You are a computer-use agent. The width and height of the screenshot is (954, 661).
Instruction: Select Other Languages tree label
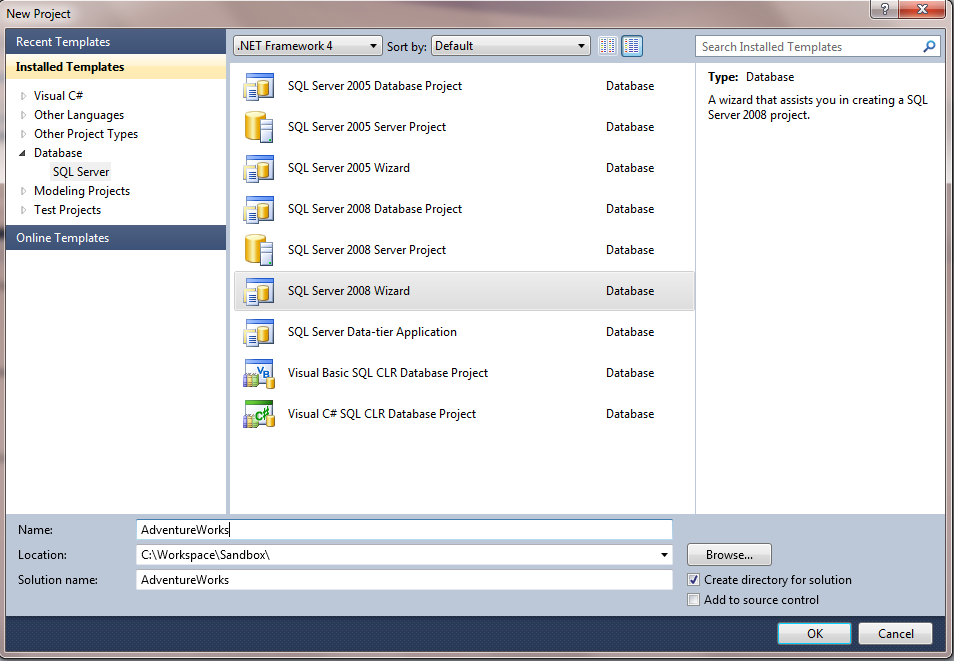pyautogui.click(x=78, y=114)
